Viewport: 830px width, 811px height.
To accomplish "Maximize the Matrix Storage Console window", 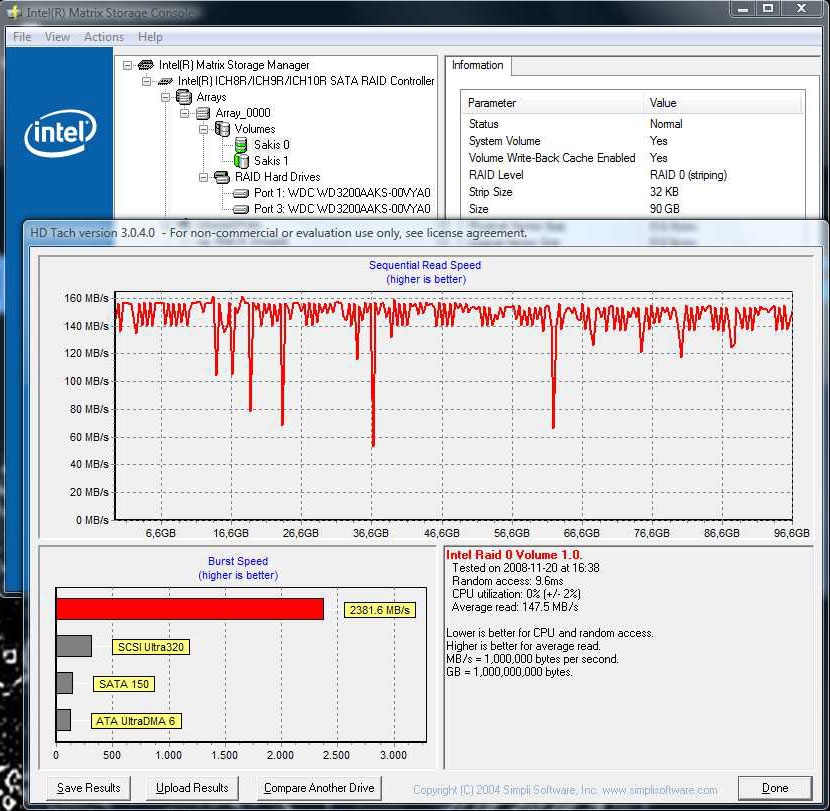I will (x=768, y=9).
